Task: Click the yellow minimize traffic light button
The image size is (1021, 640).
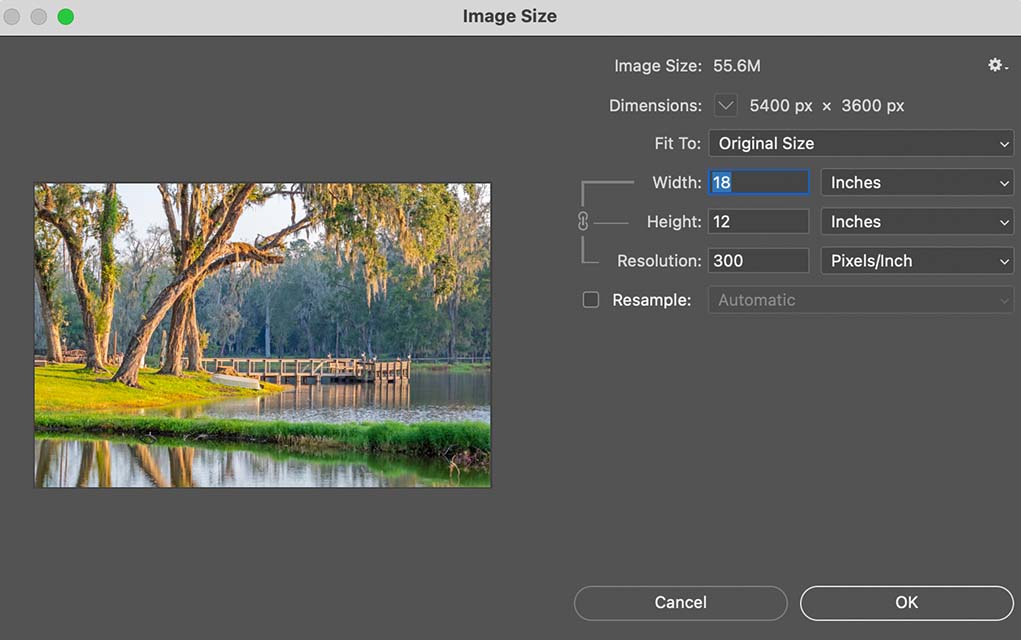Action: [x=39, y=17]
